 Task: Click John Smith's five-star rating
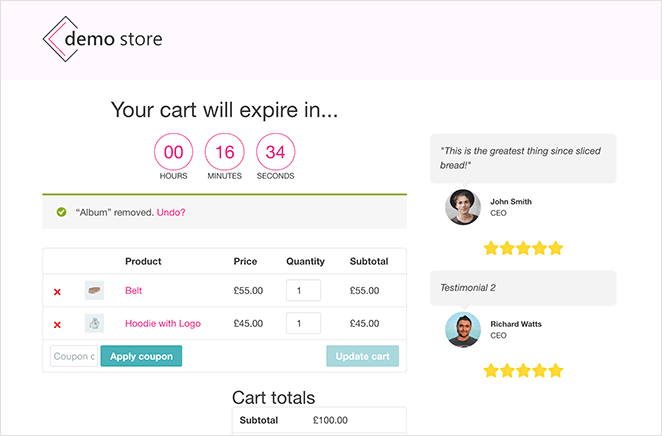[x=523, y=248]
